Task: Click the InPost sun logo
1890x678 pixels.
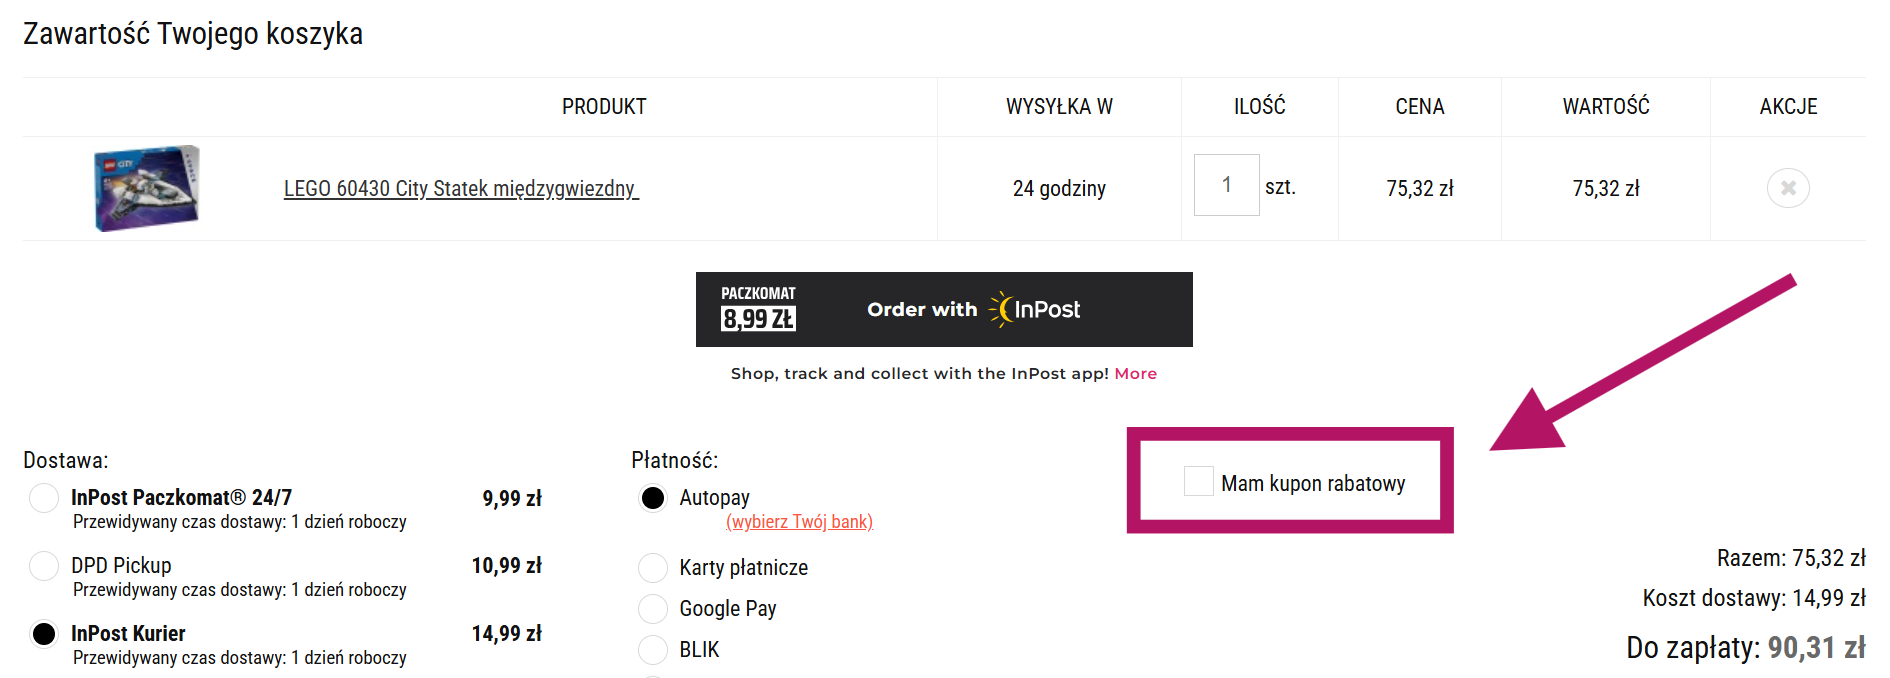Action: click(1002, 309)
